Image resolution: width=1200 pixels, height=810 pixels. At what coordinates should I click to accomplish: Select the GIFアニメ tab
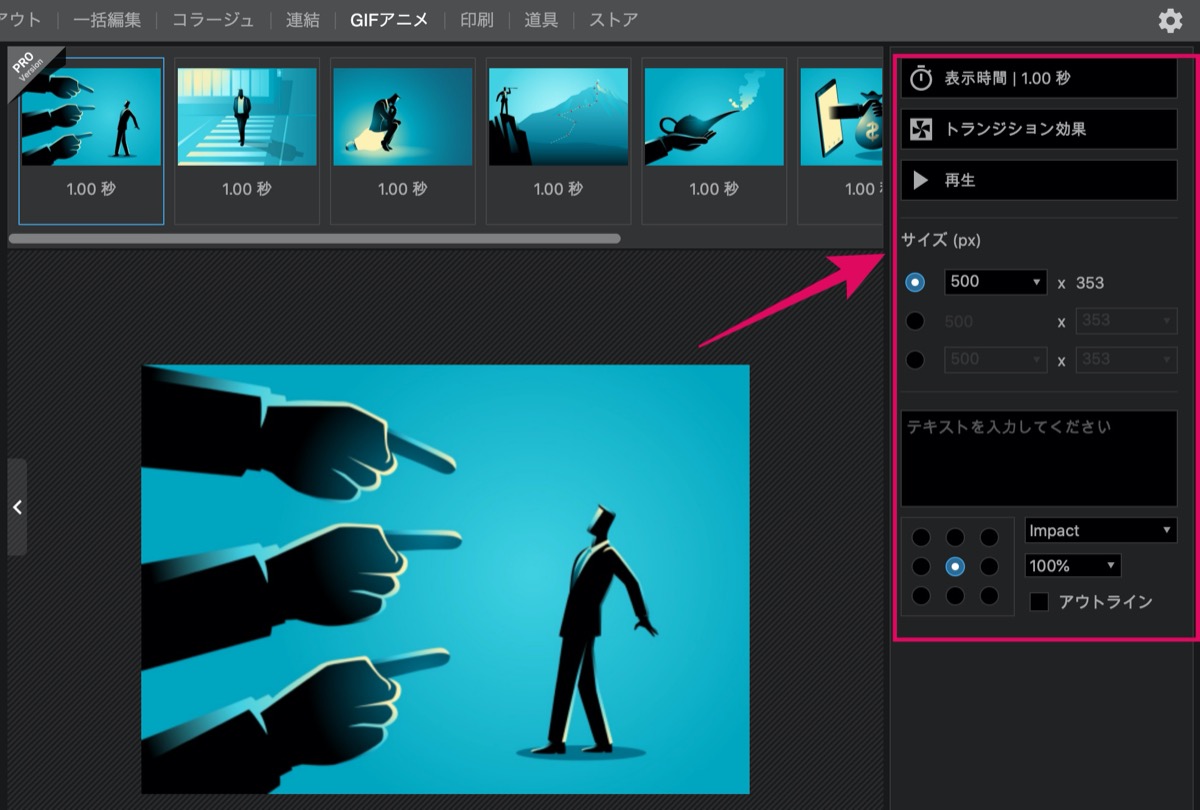click(389, 20)
